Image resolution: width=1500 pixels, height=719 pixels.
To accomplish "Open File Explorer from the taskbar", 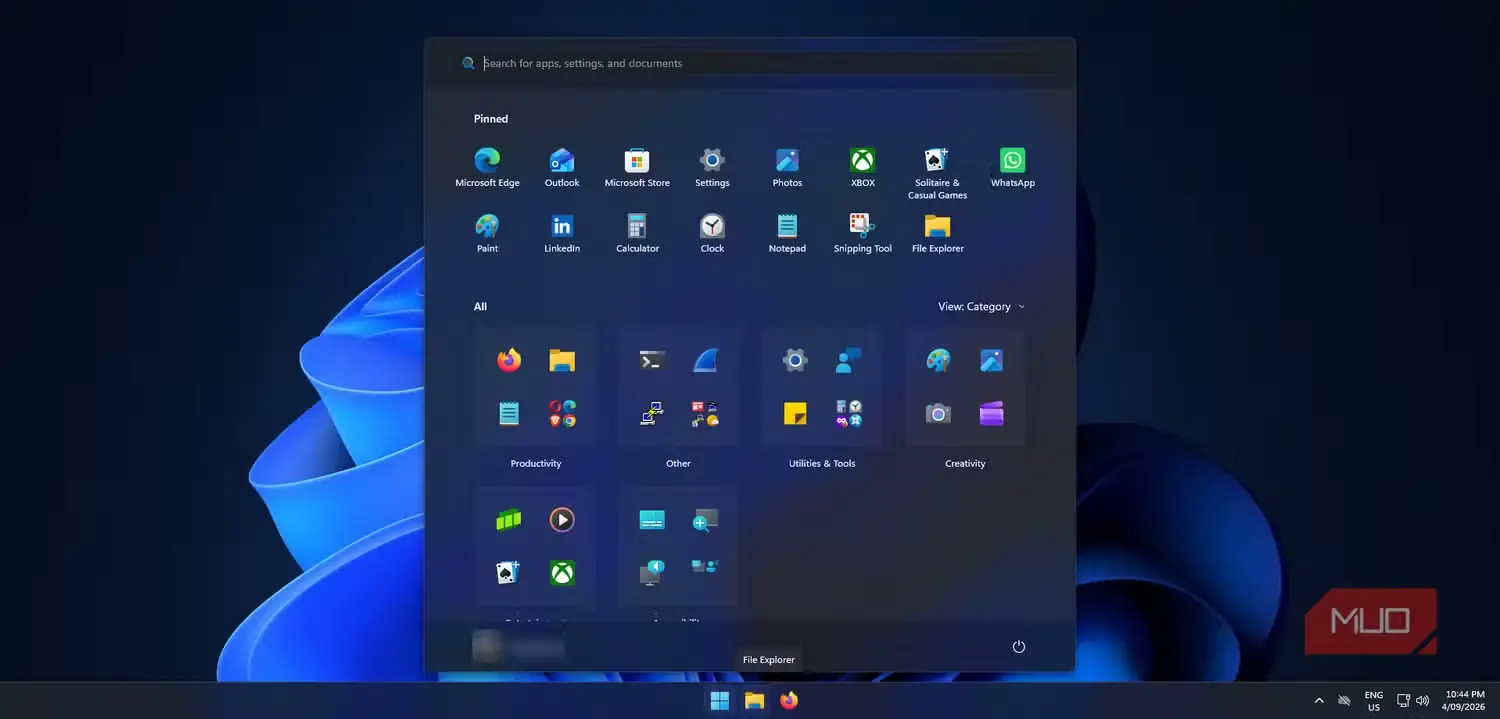I will click(754, 701).
